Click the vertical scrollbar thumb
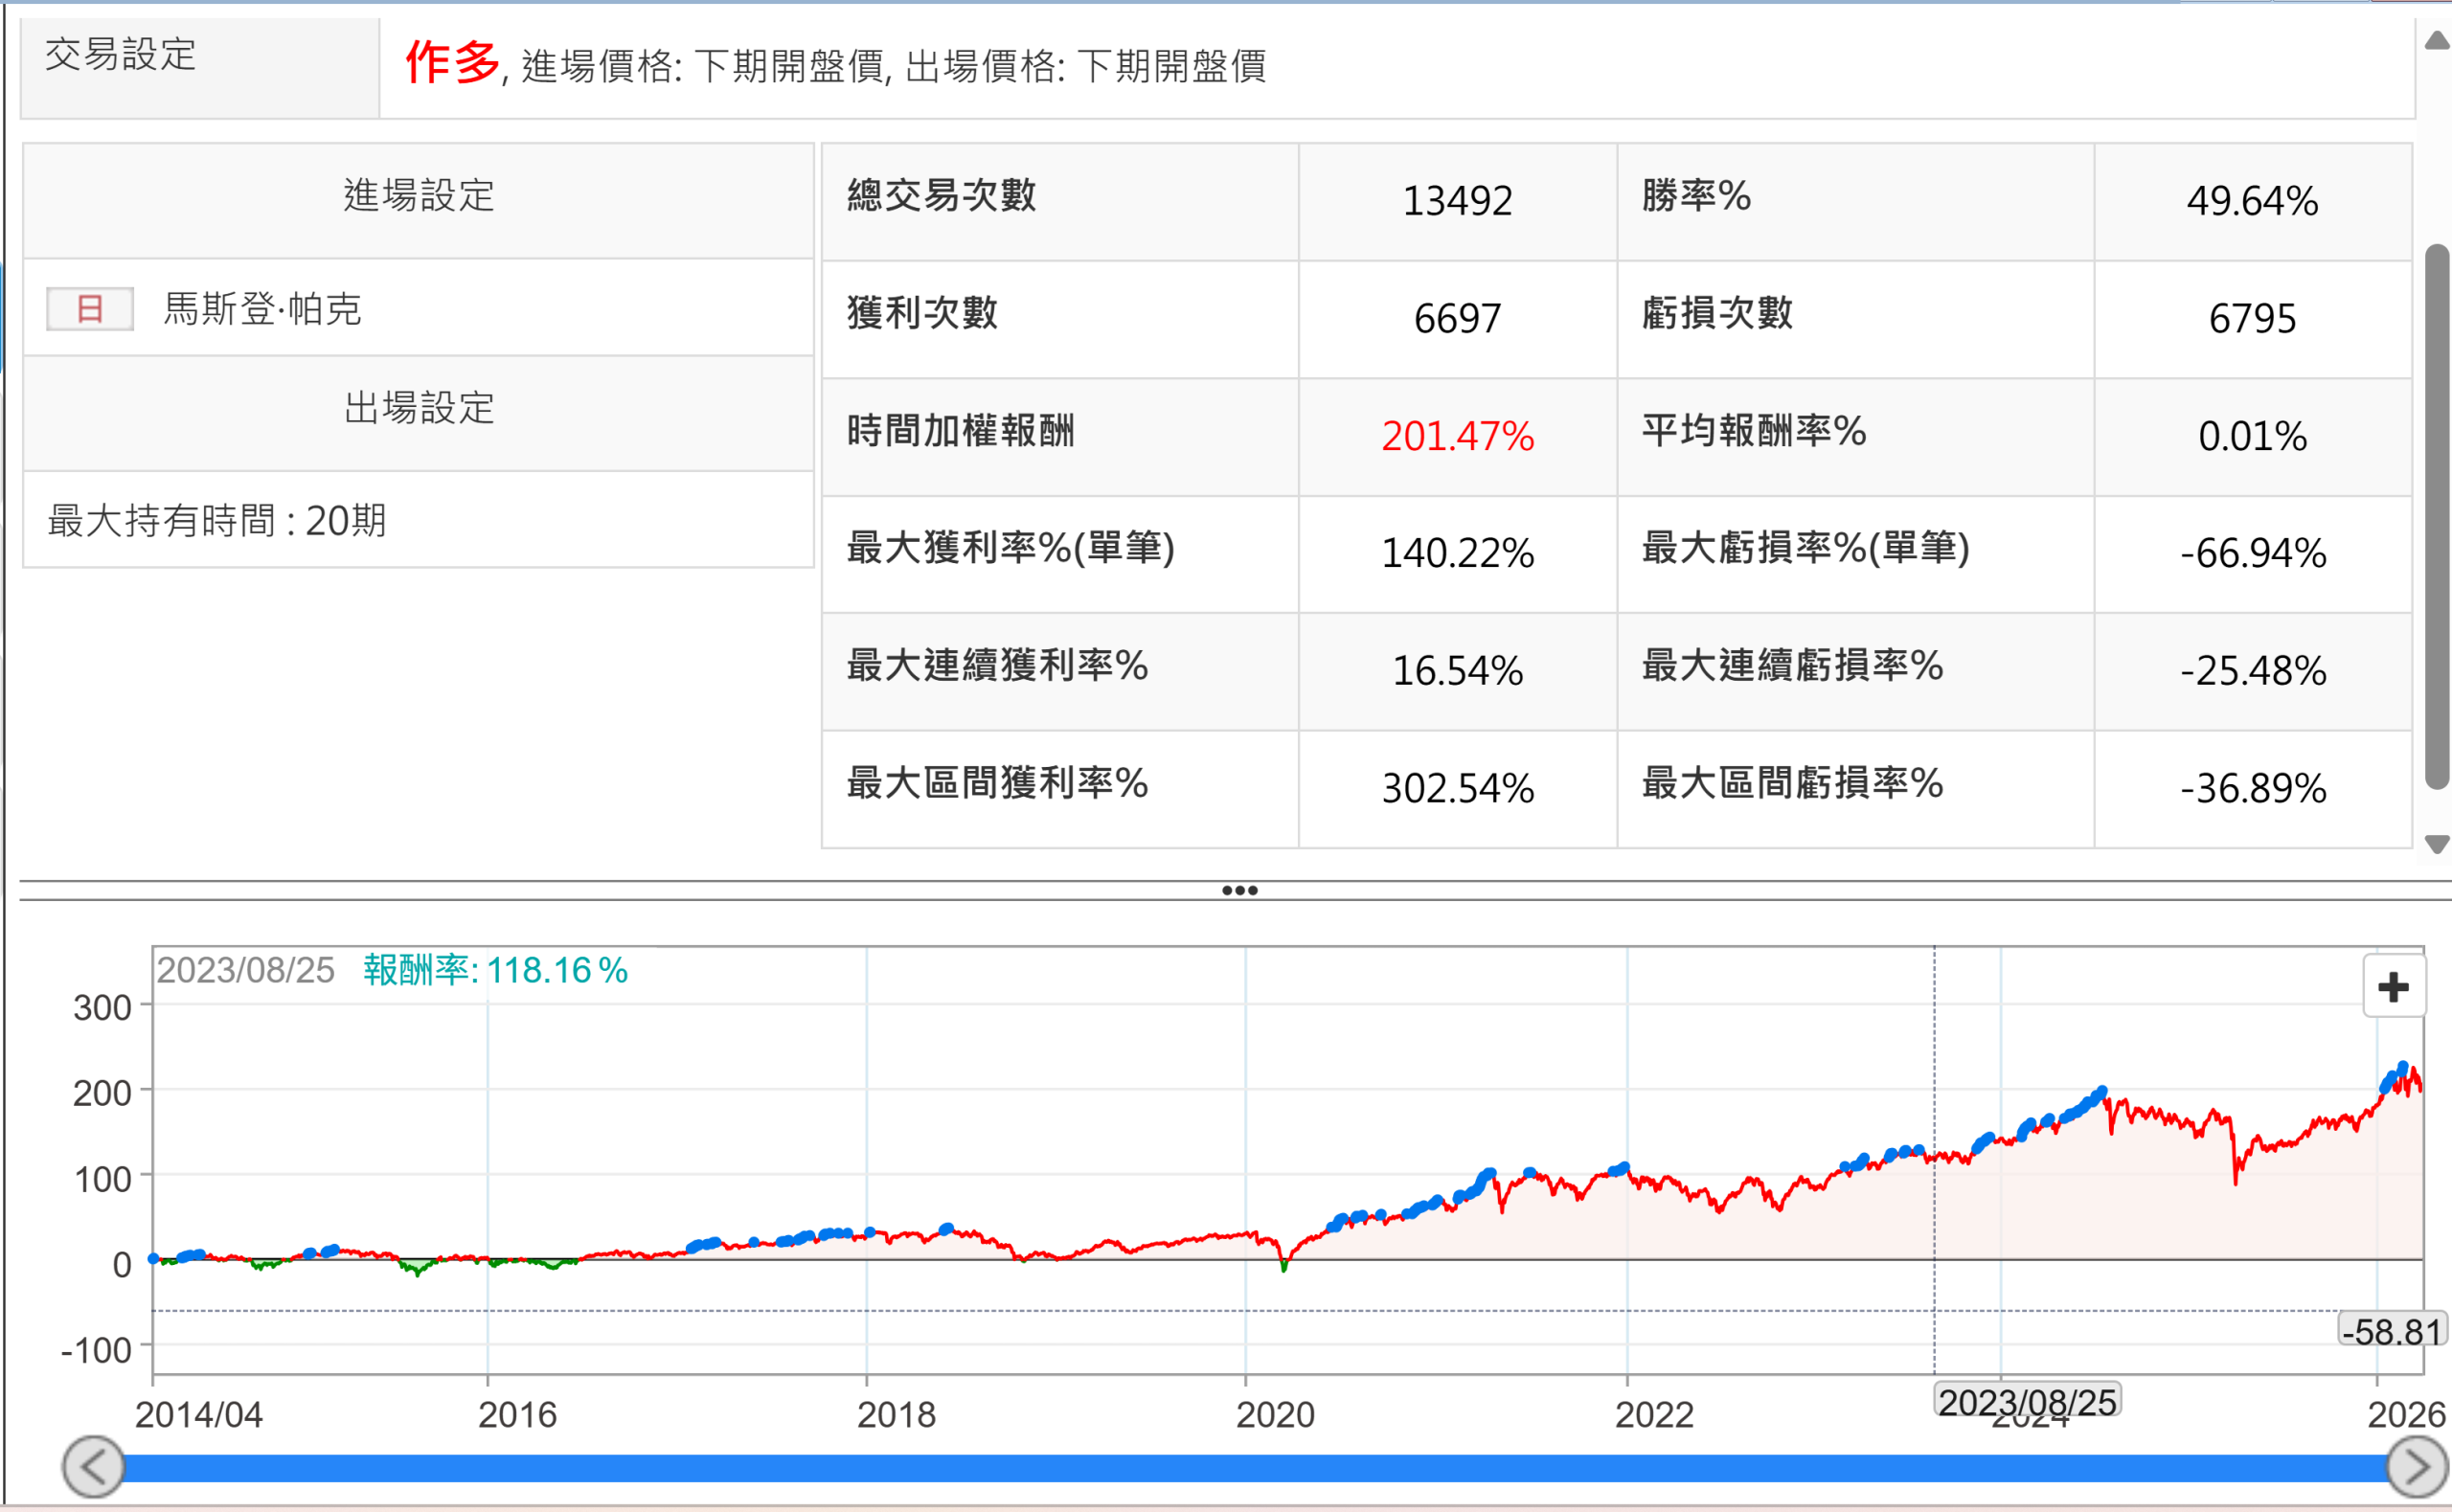Image resolution: width=2452 pixels, height=1512 pixels. pyautogui.click(x=2437, y=515)
